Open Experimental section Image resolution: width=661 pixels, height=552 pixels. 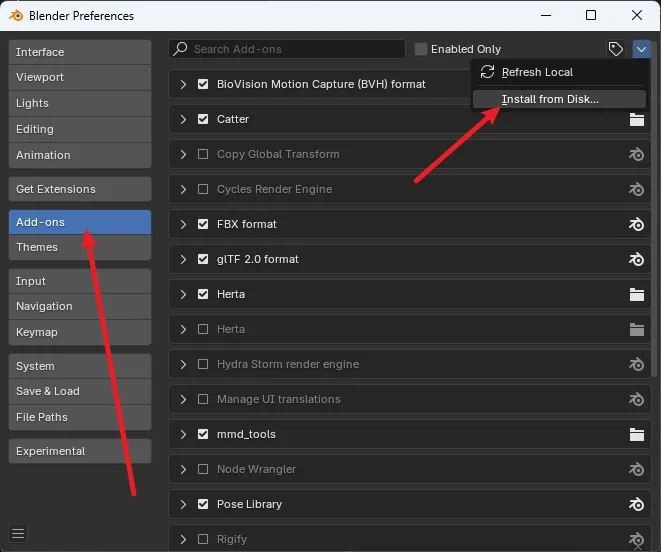click(x=80, y=451)
